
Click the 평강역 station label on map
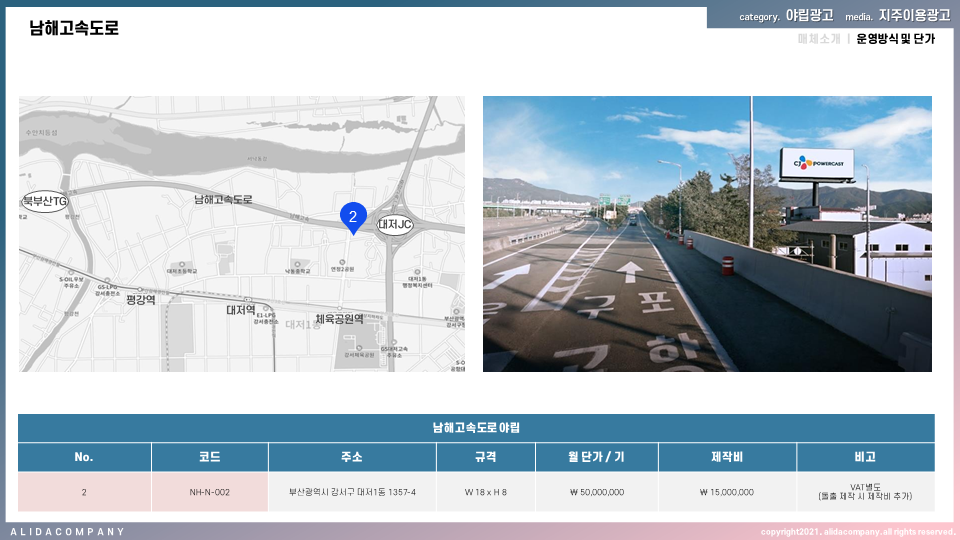click(x=139, y=299)
